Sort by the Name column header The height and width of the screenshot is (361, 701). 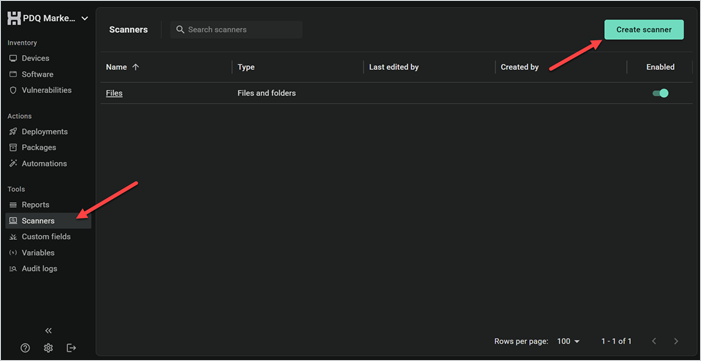click(x=116, y=67)
